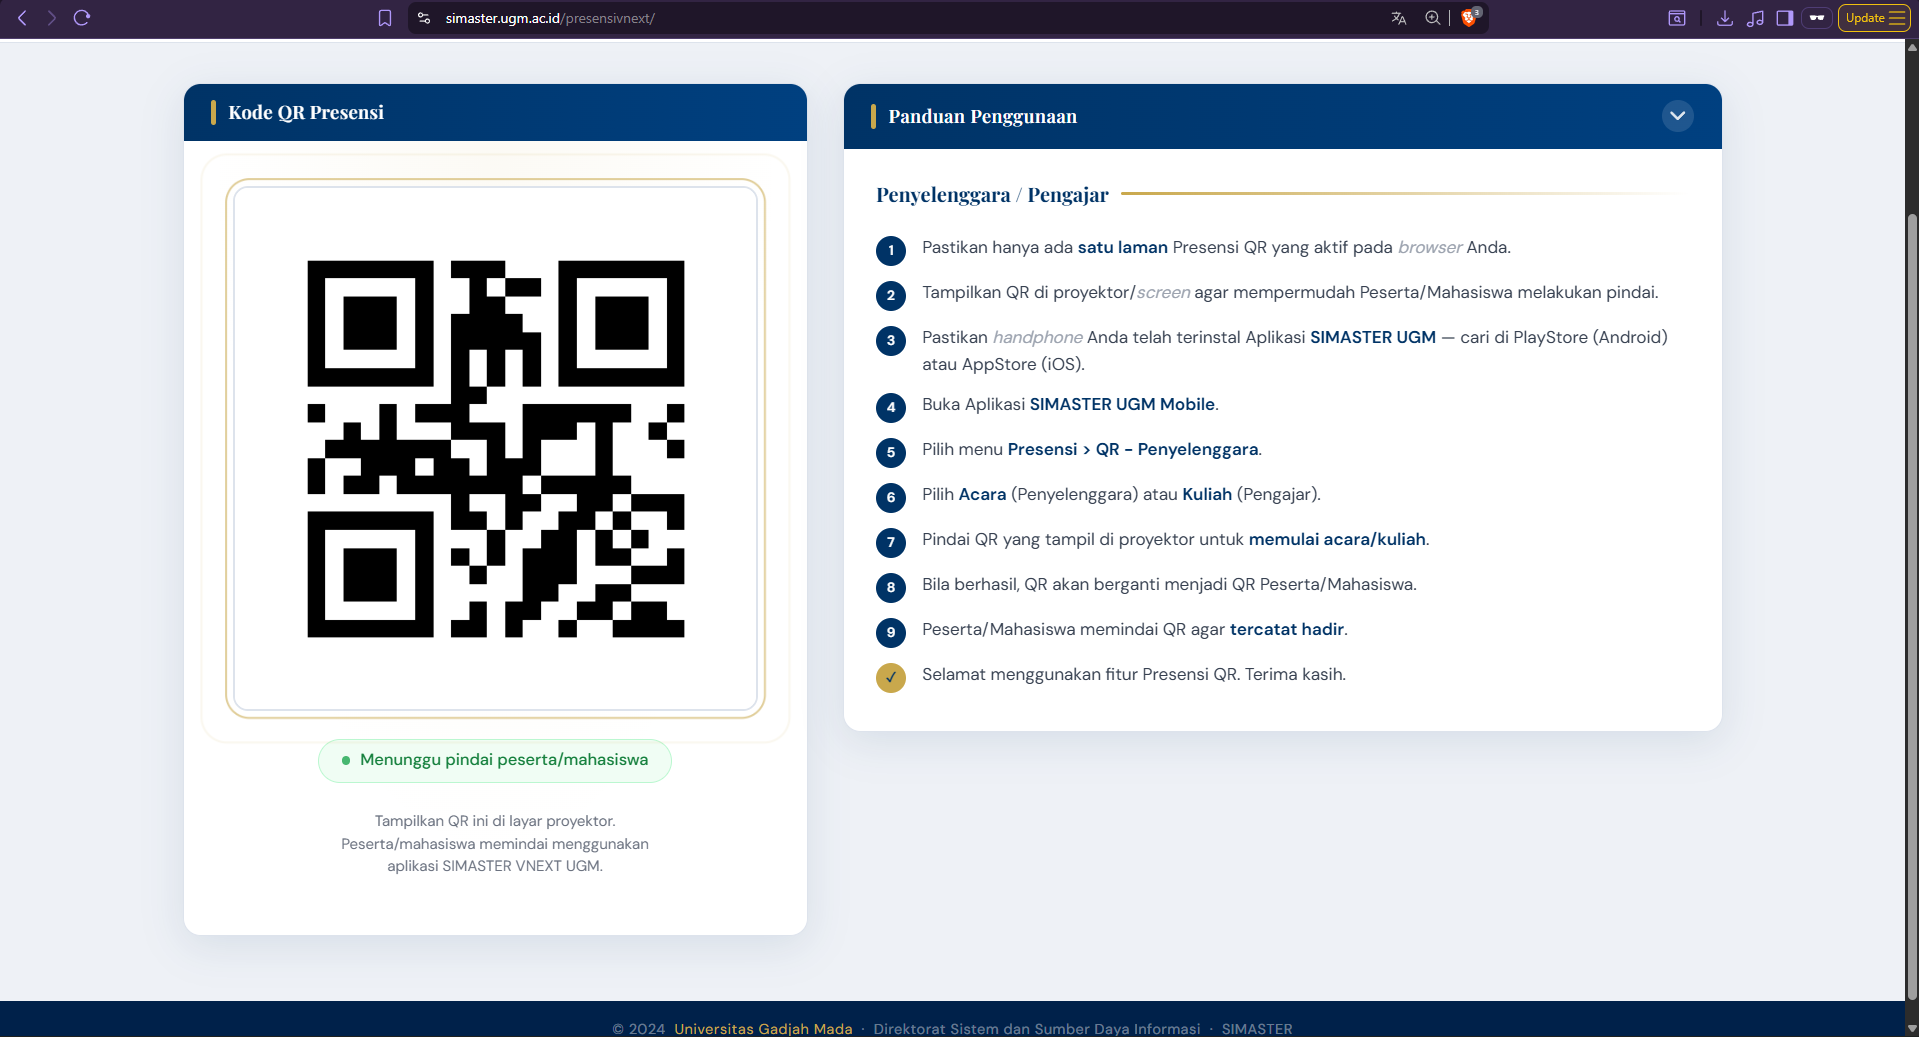Open the zoom magnifier icon
This screenshot has width=1919, height=1037.
(x=1432, y=18)
